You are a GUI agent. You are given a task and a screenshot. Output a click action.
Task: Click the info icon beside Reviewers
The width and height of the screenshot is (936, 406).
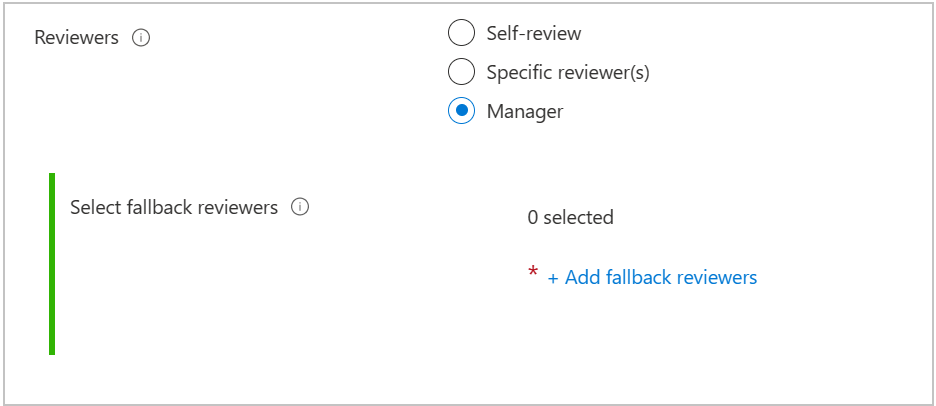click(141, 38)
